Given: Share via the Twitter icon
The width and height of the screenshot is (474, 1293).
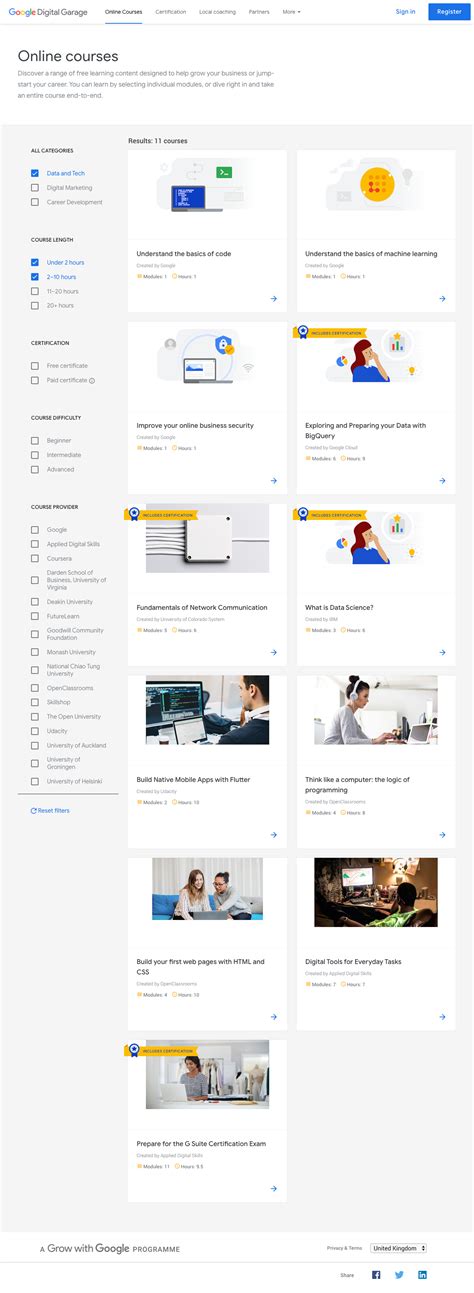Looking at the screenshot, I should pos(399,1275).
